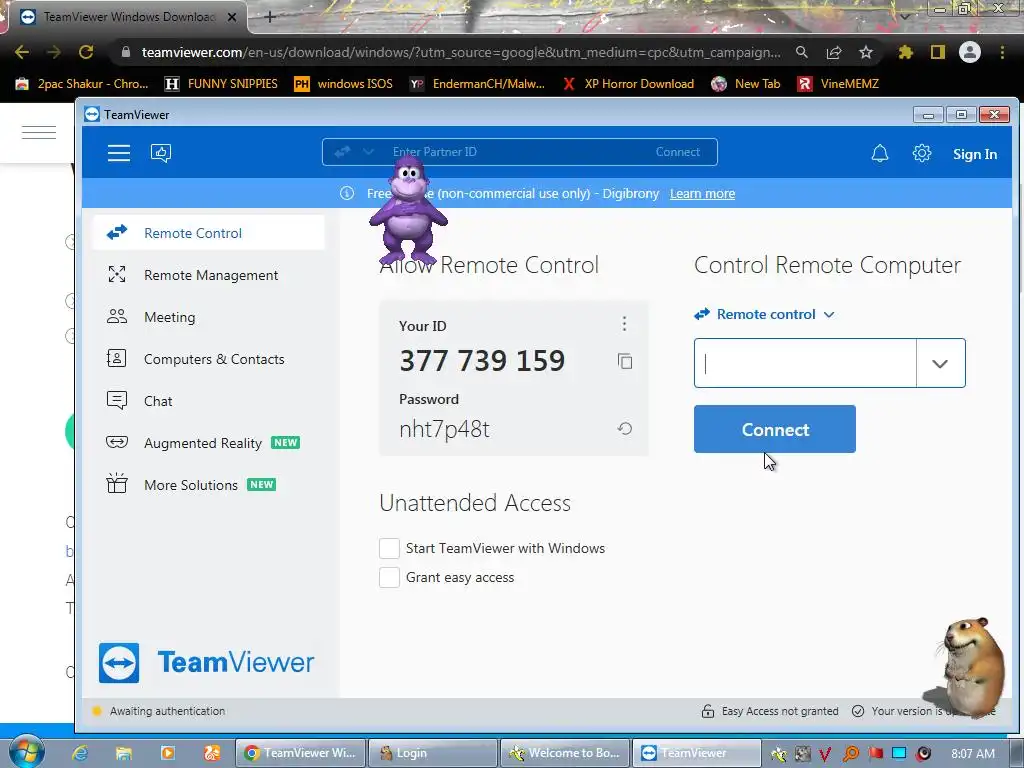Open Chrome three-dot menu
The height and width of the screenshot is (768, 1024).
(1002, 52)
